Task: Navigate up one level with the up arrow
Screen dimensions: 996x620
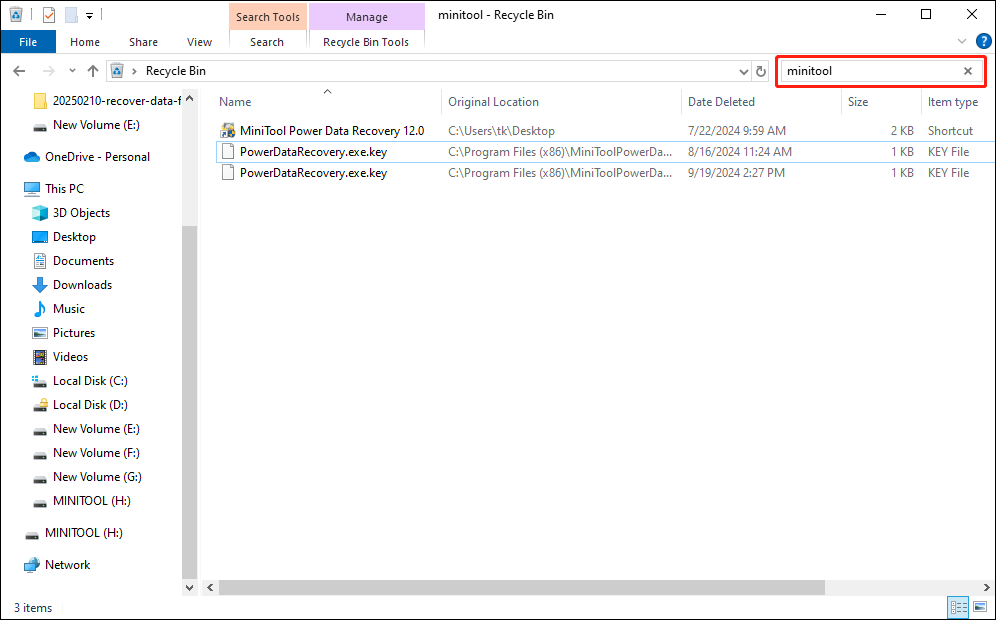Action: pos(92,71)
